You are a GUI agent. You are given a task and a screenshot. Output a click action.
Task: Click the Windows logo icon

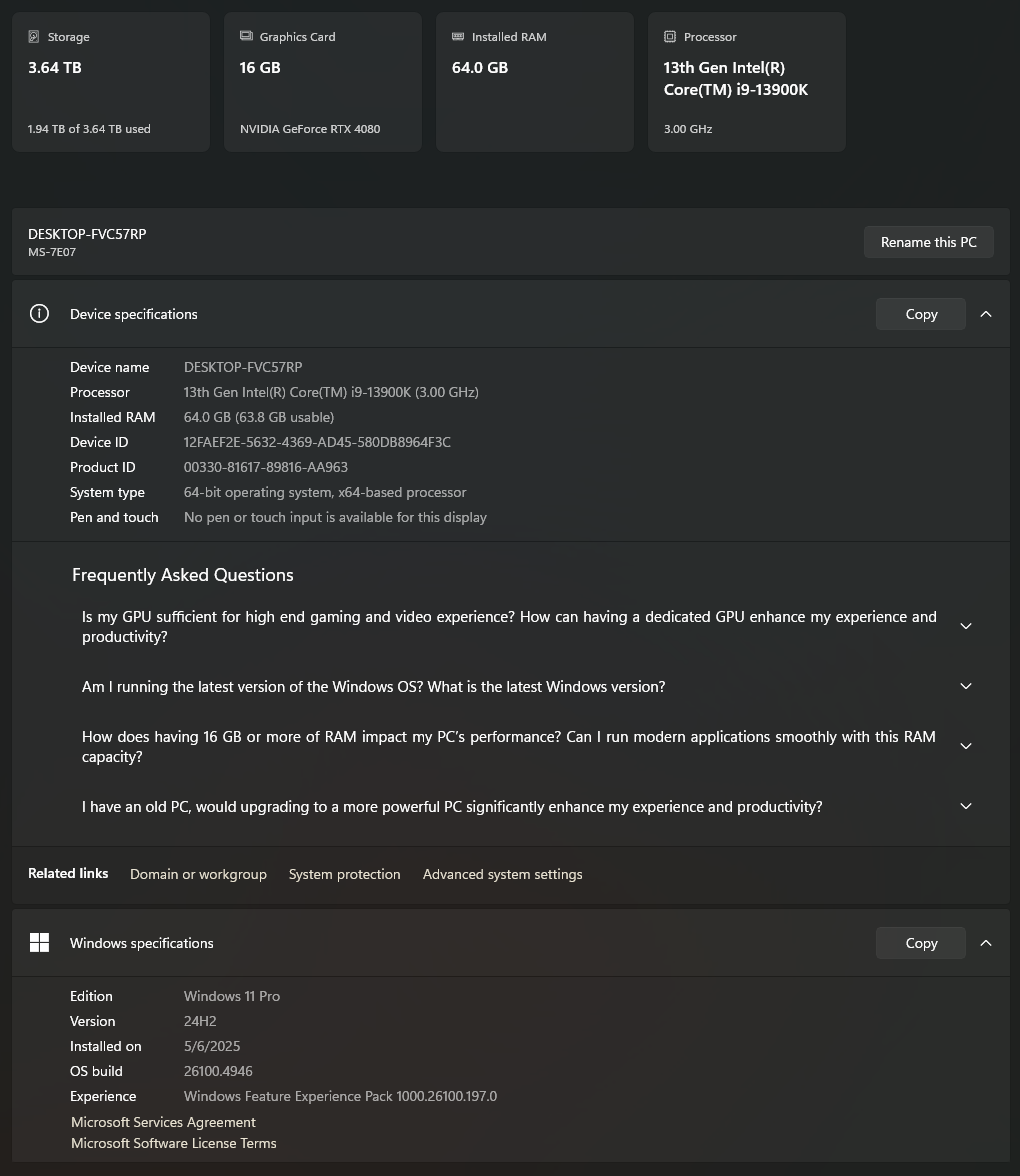click(x=39, y=943)
